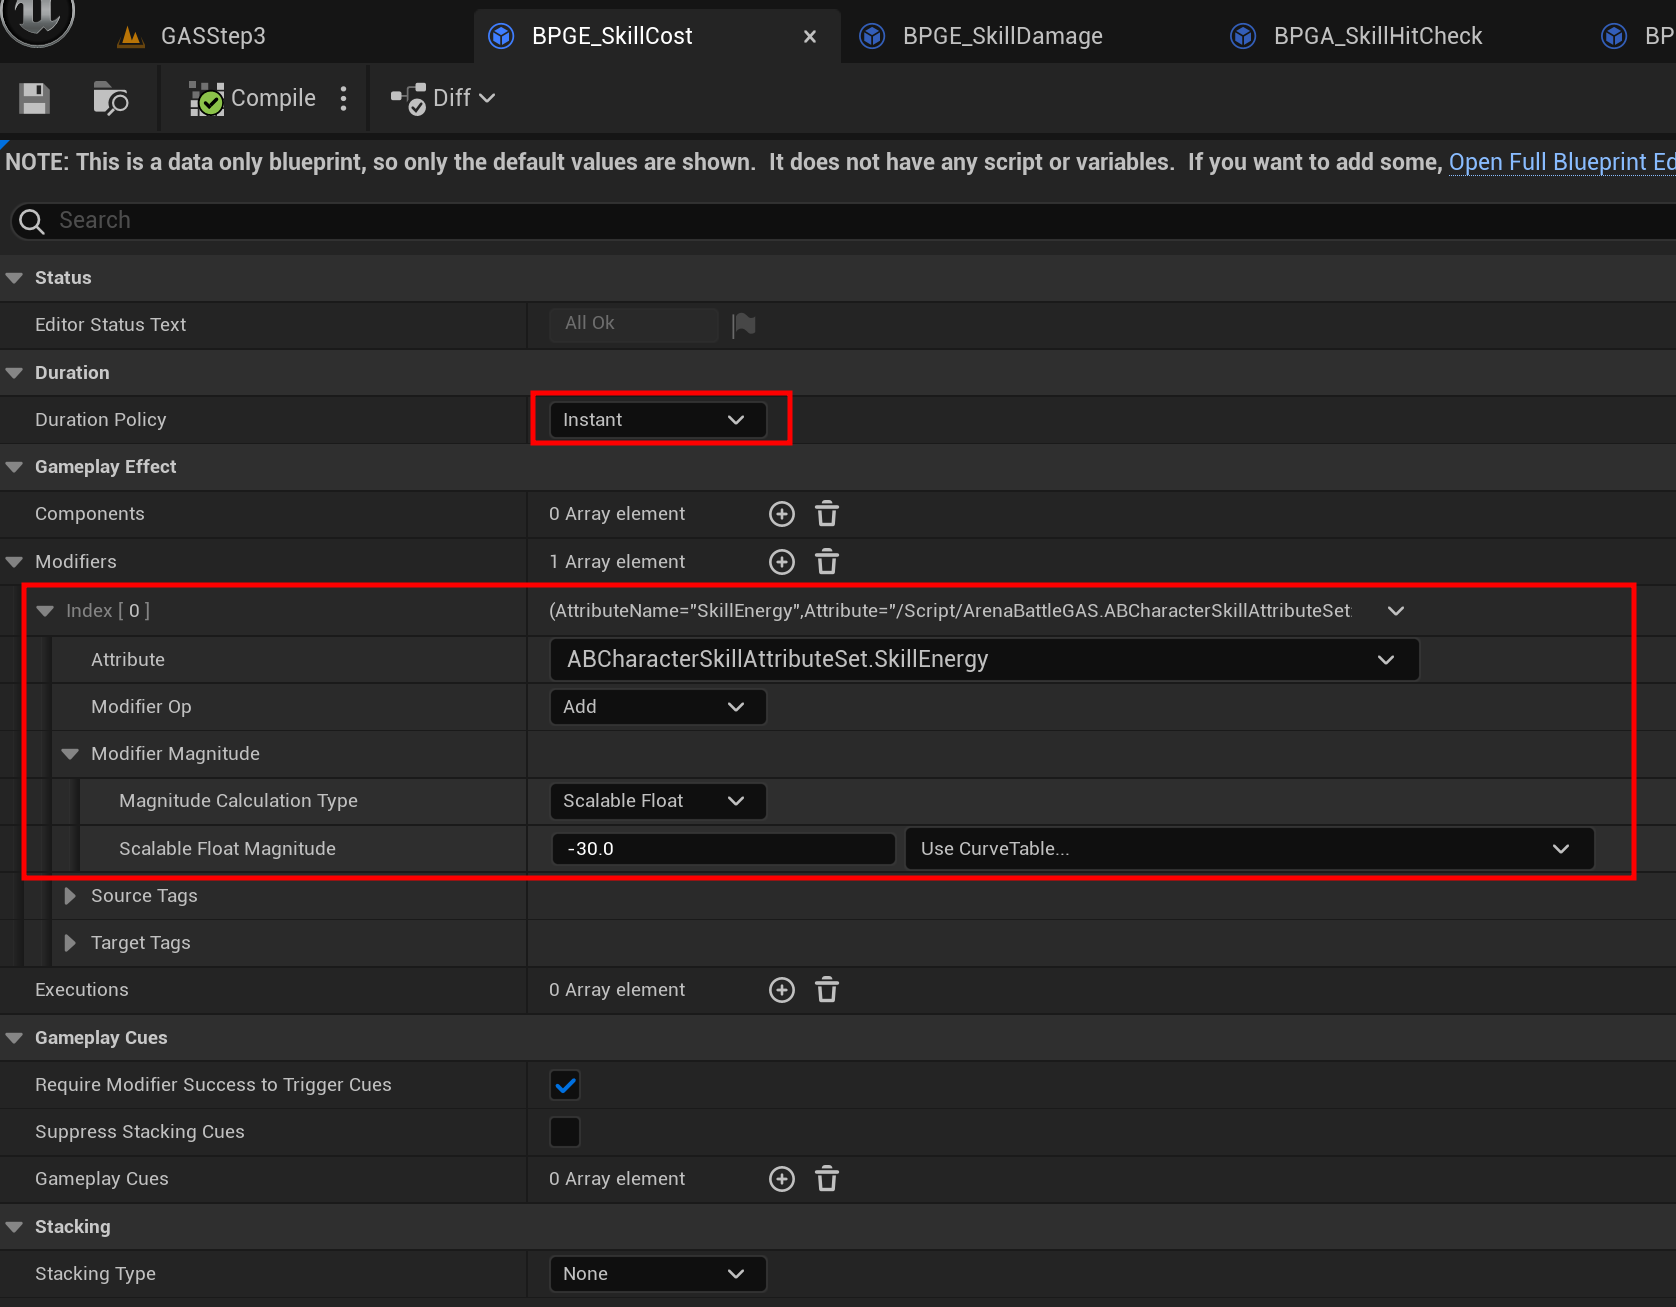The width and height of the screenshot is (1676, 1307).
Task: Click the Save blueprint floppy disk icon
Action: coord(34,98)
